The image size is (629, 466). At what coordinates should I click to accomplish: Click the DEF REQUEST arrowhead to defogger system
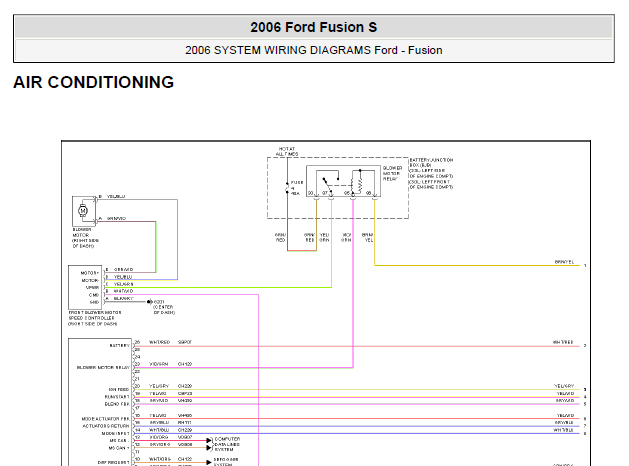click(209, 462)
